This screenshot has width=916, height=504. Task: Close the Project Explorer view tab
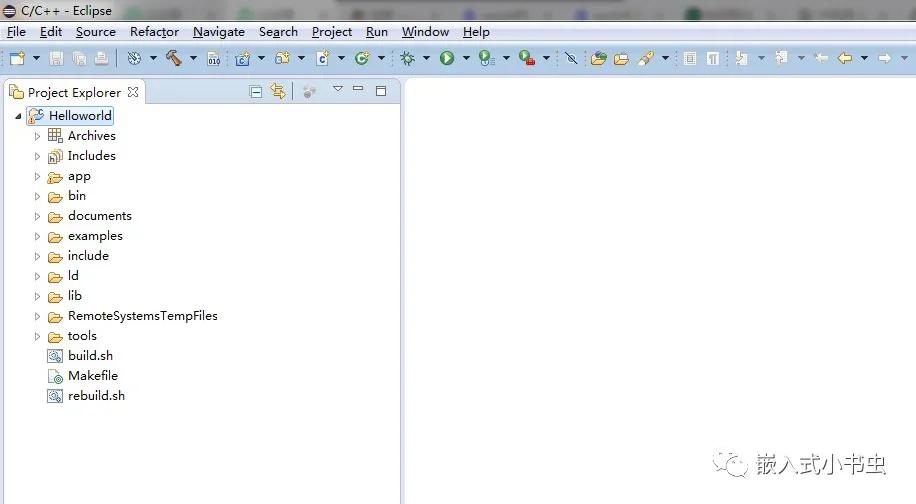[133, 92]
